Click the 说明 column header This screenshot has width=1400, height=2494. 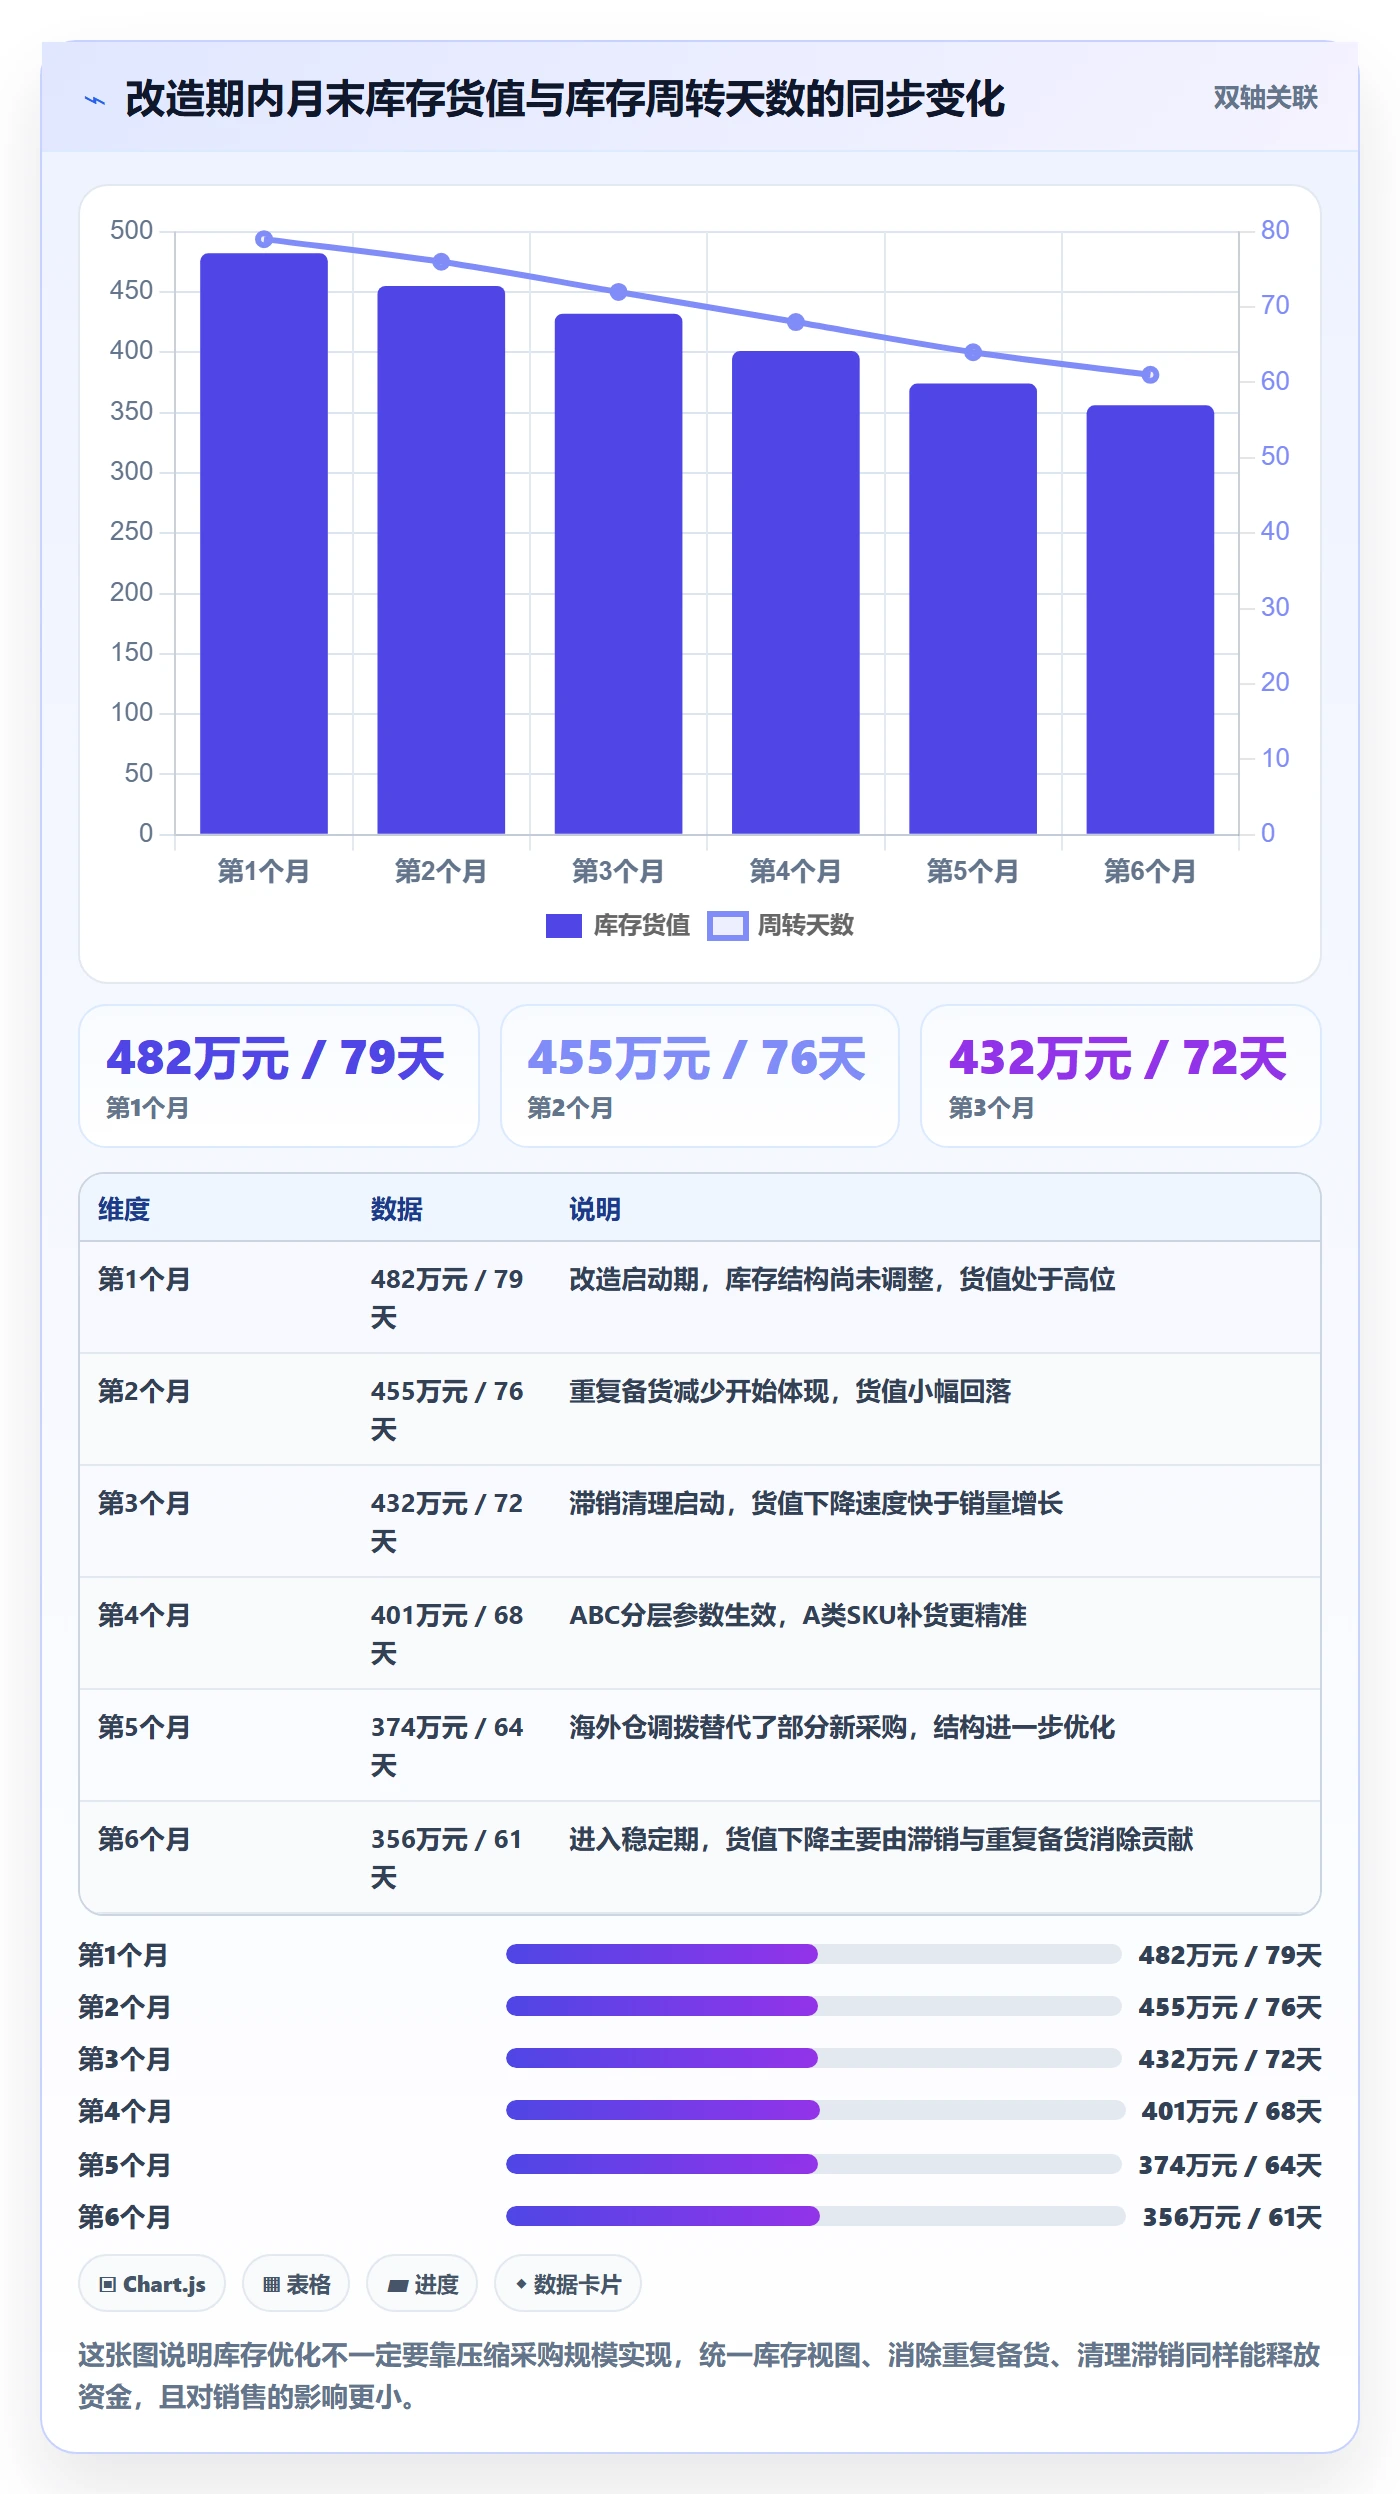click(x=595, y=1209)
